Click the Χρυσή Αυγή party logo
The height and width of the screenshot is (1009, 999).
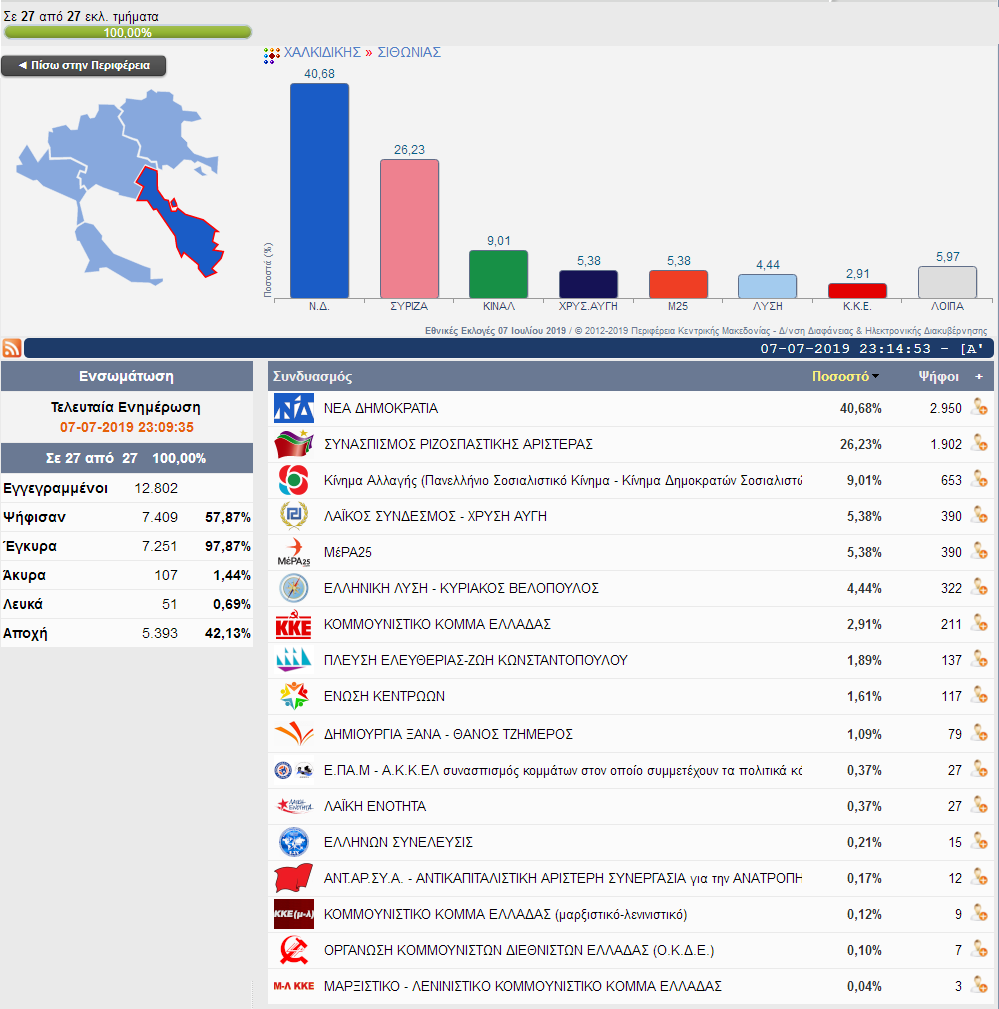tap(294, 516)
